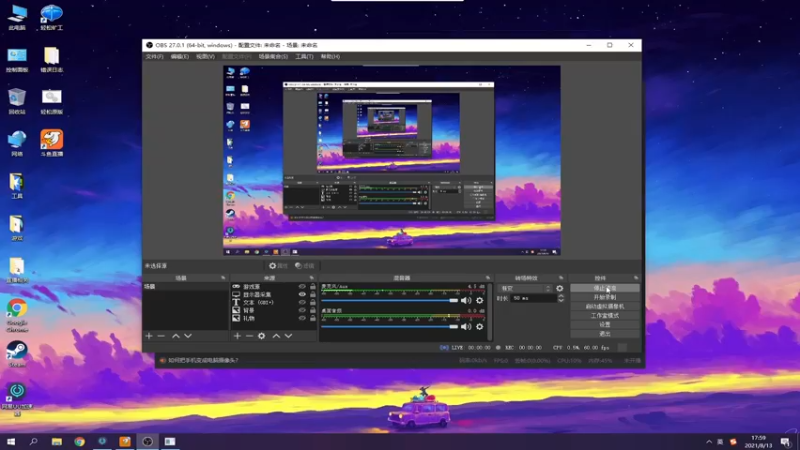The height and width of the screenshot is (450, 800).
Task: Toggle visibility of 礼物 source
Action: (x=302, y=318)
